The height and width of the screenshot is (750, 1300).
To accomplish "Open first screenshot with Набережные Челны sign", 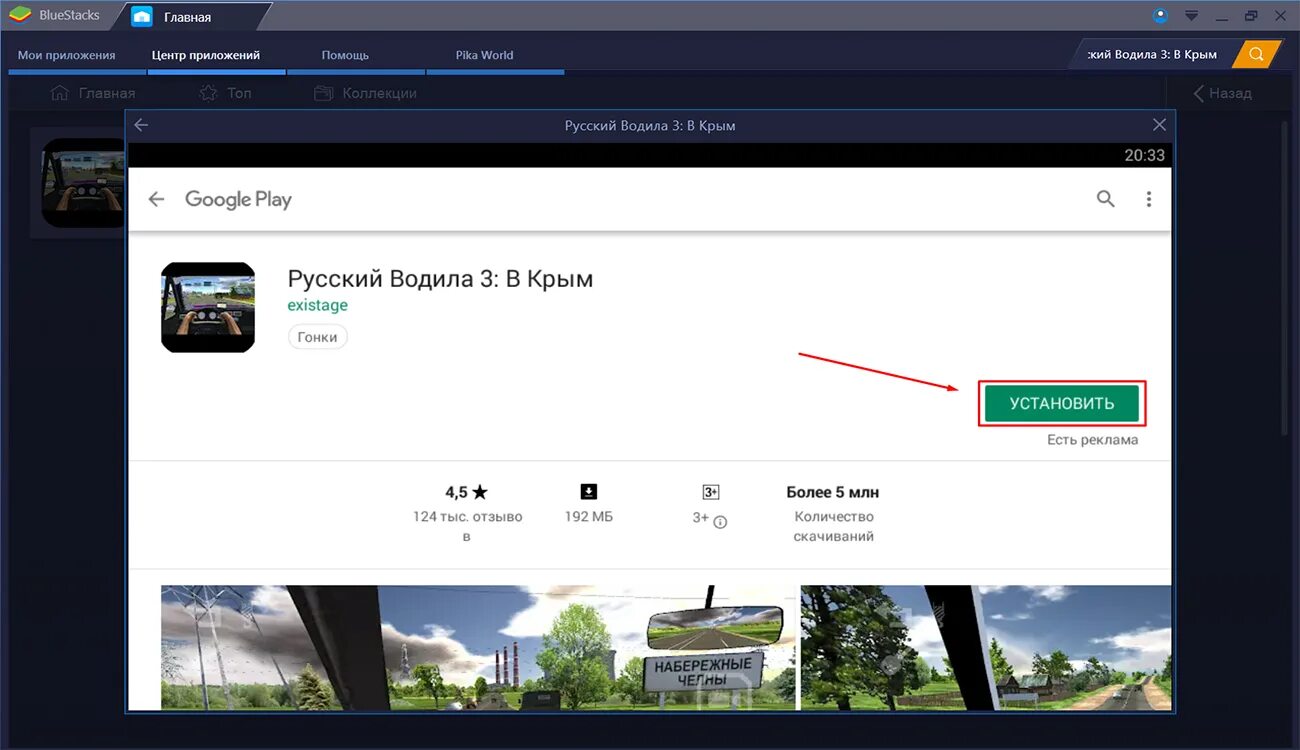I will click(x=478, y=647).
